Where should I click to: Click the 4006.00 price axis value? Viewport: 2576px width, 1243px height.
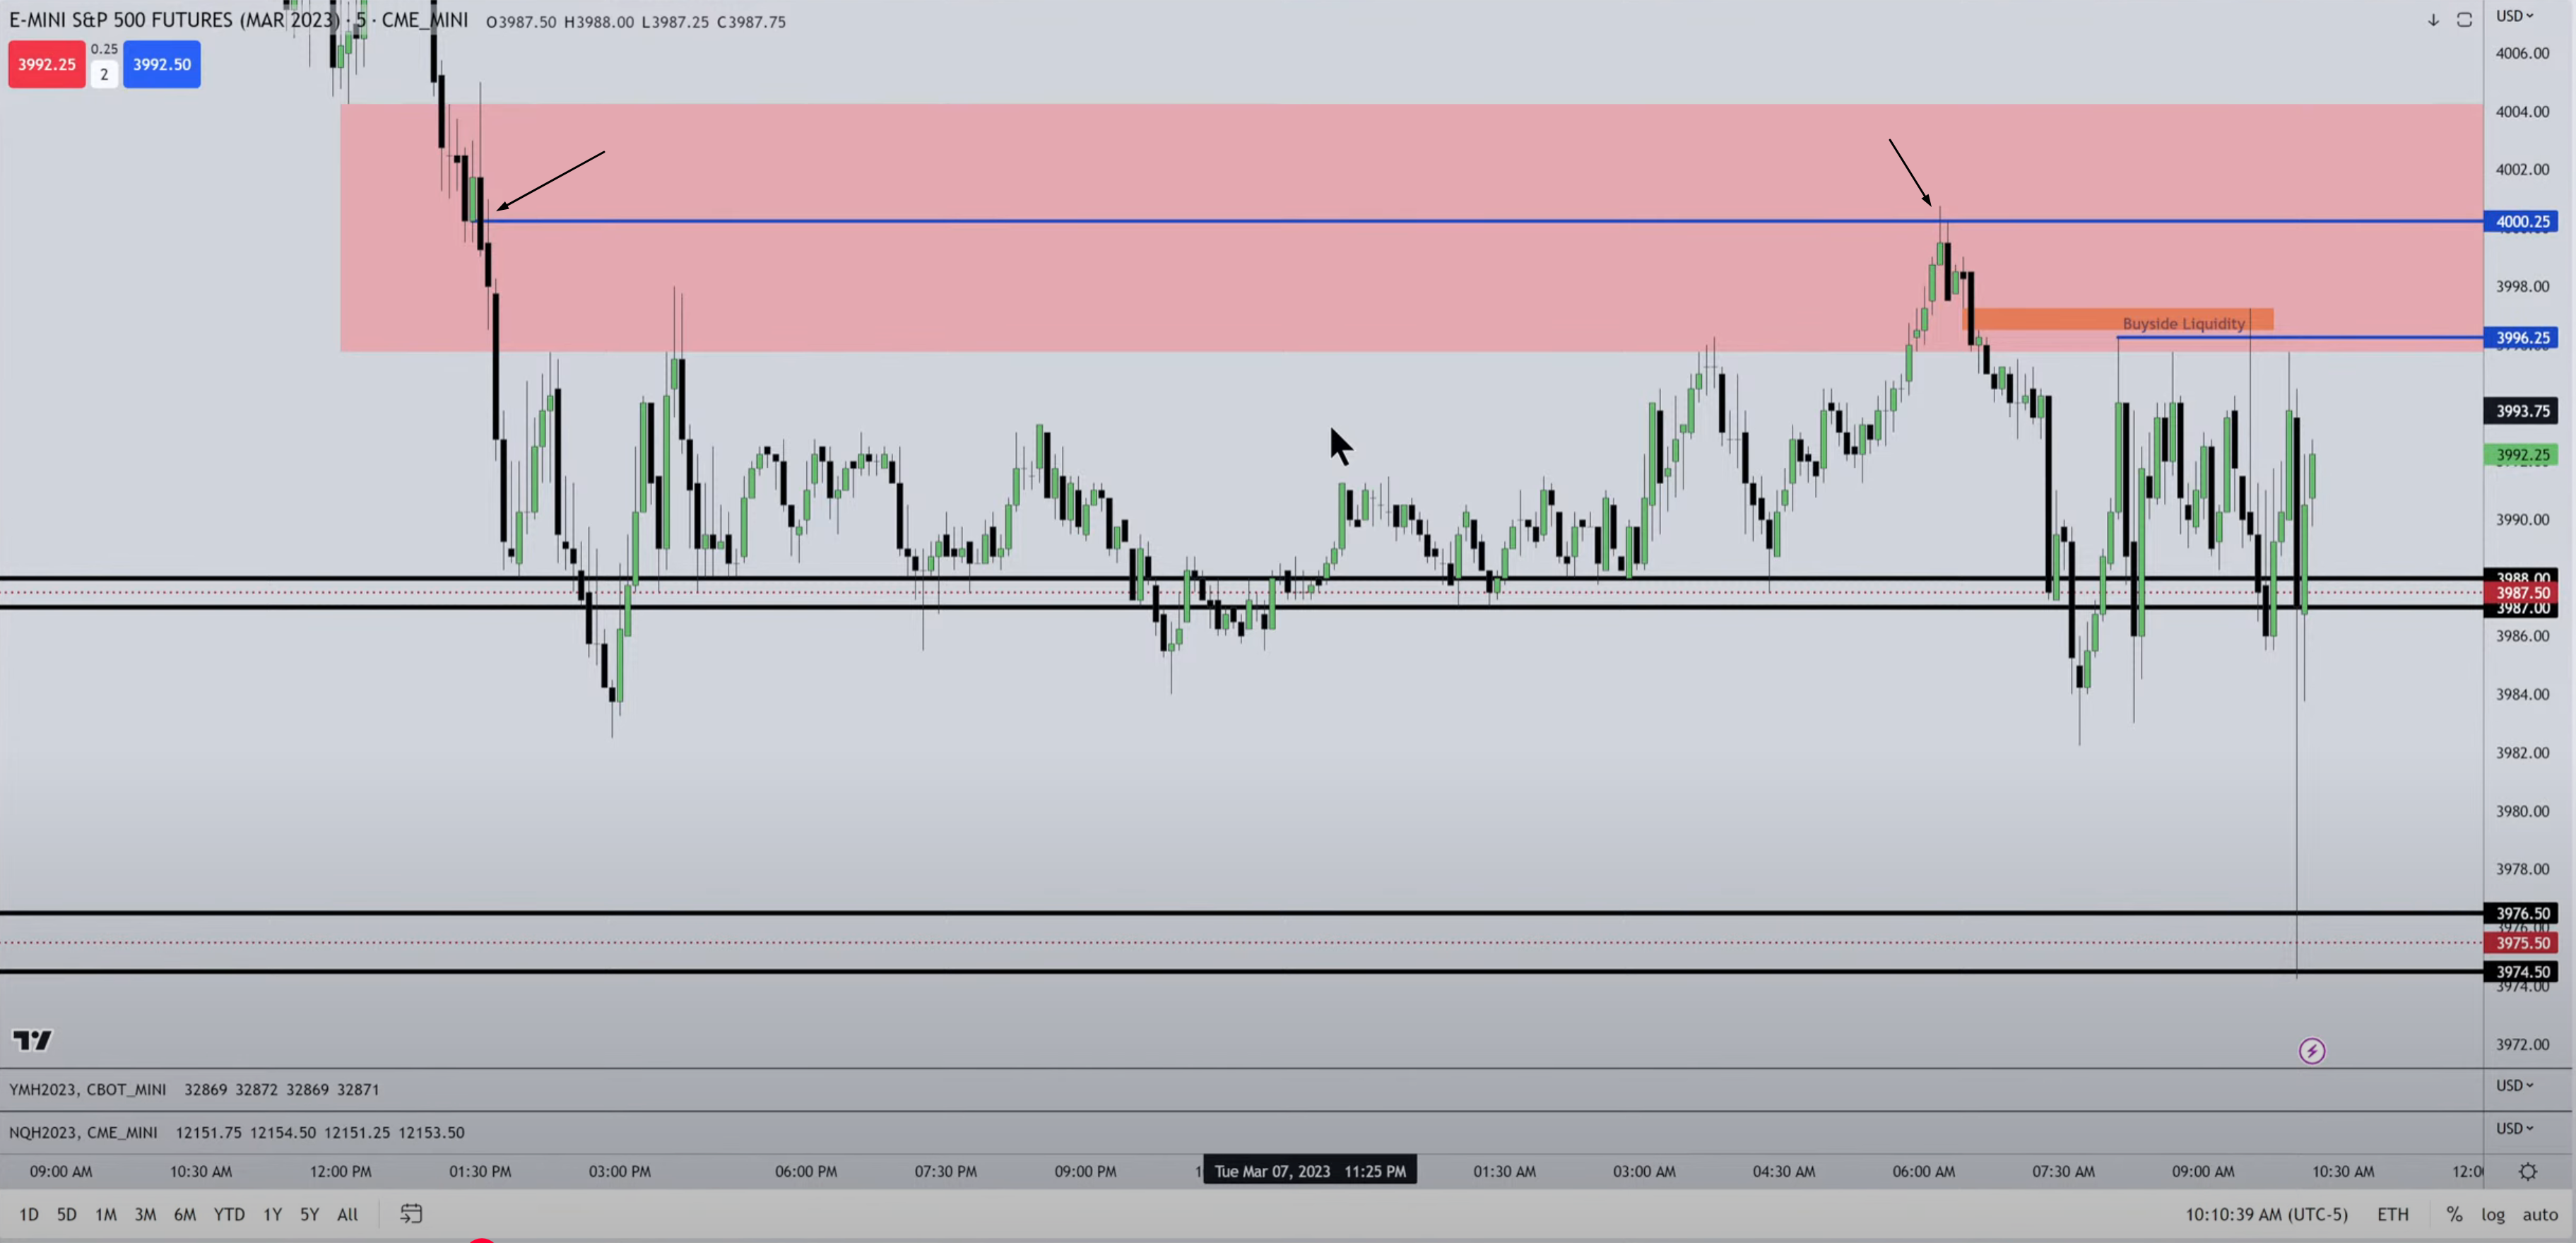click(2522, 53)
